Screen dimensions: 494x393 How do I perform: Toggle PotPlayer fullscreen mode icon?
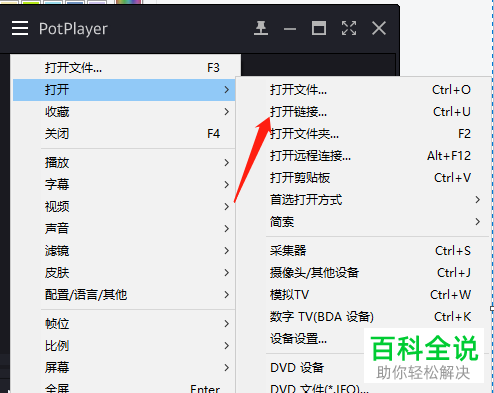coord(349,28)
